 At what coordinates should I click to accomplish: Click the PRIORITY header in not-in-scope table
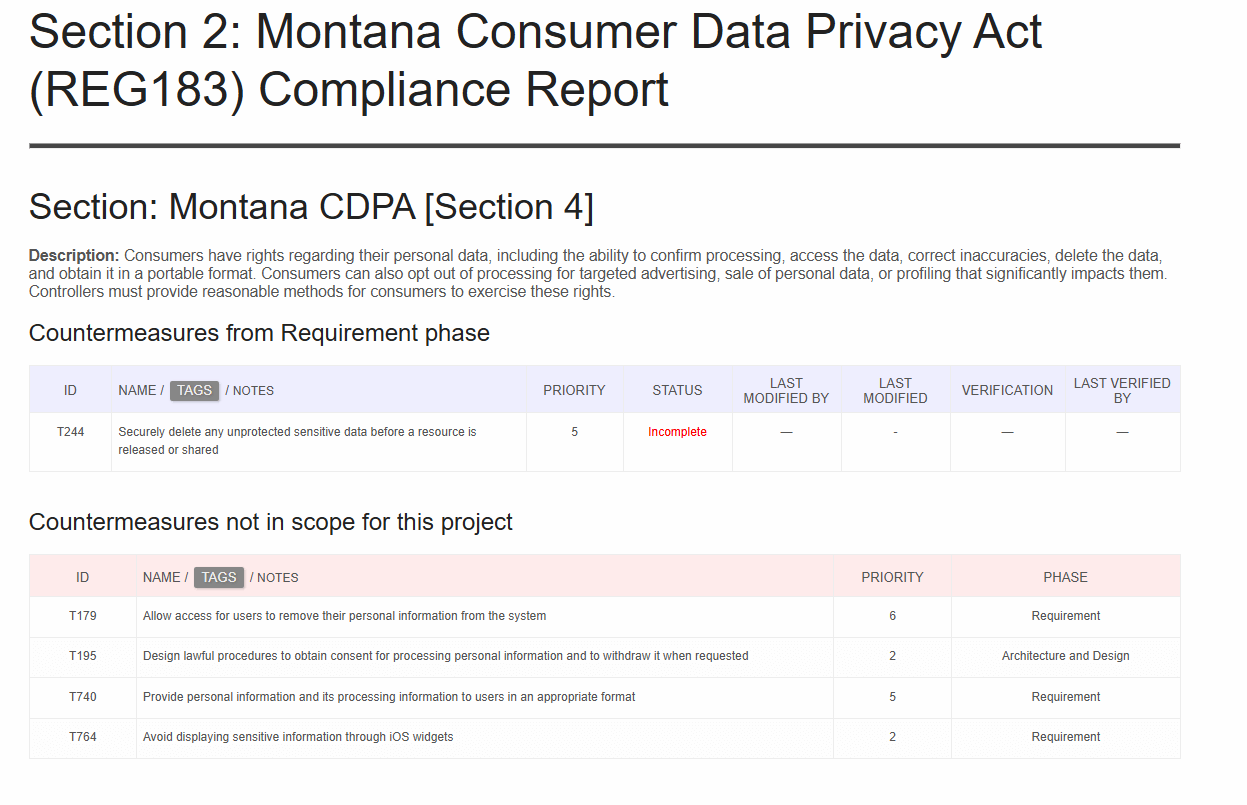coord(892,577)
